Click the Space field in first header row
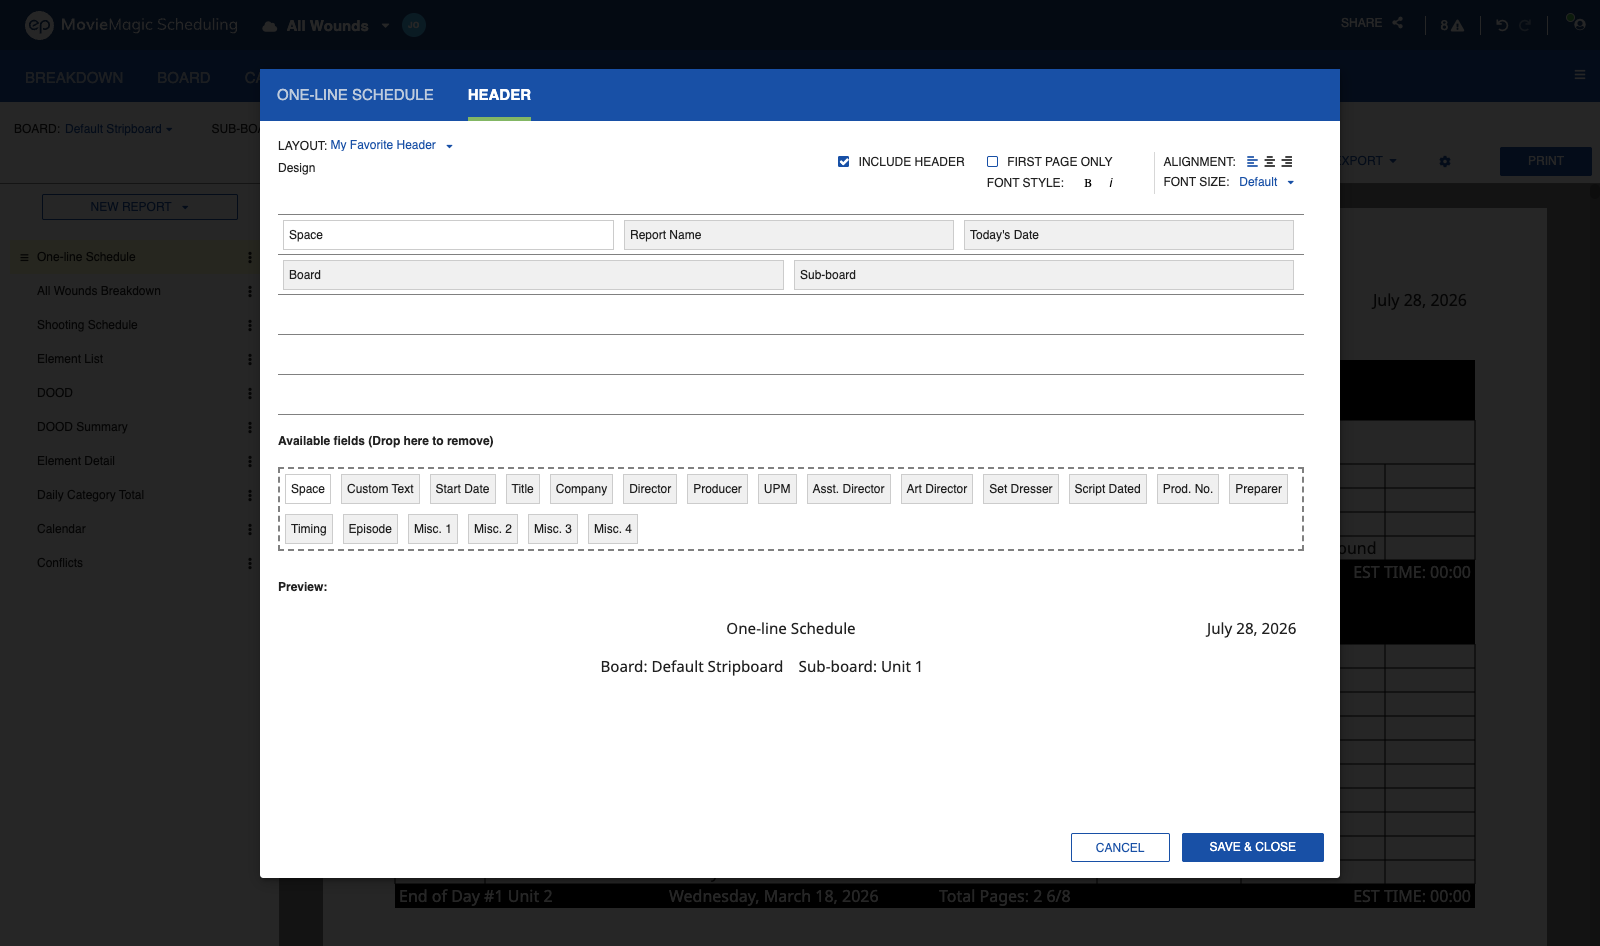This screenshot has height=946, width=1600. point(448,235)
